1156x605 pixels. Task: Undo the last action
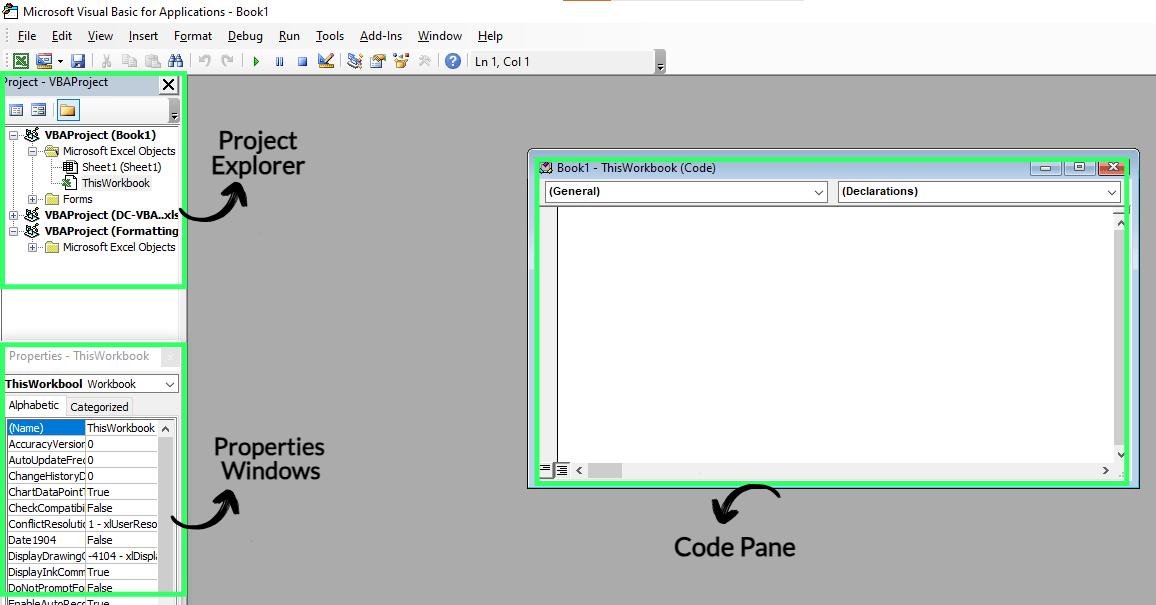(205, 60)
